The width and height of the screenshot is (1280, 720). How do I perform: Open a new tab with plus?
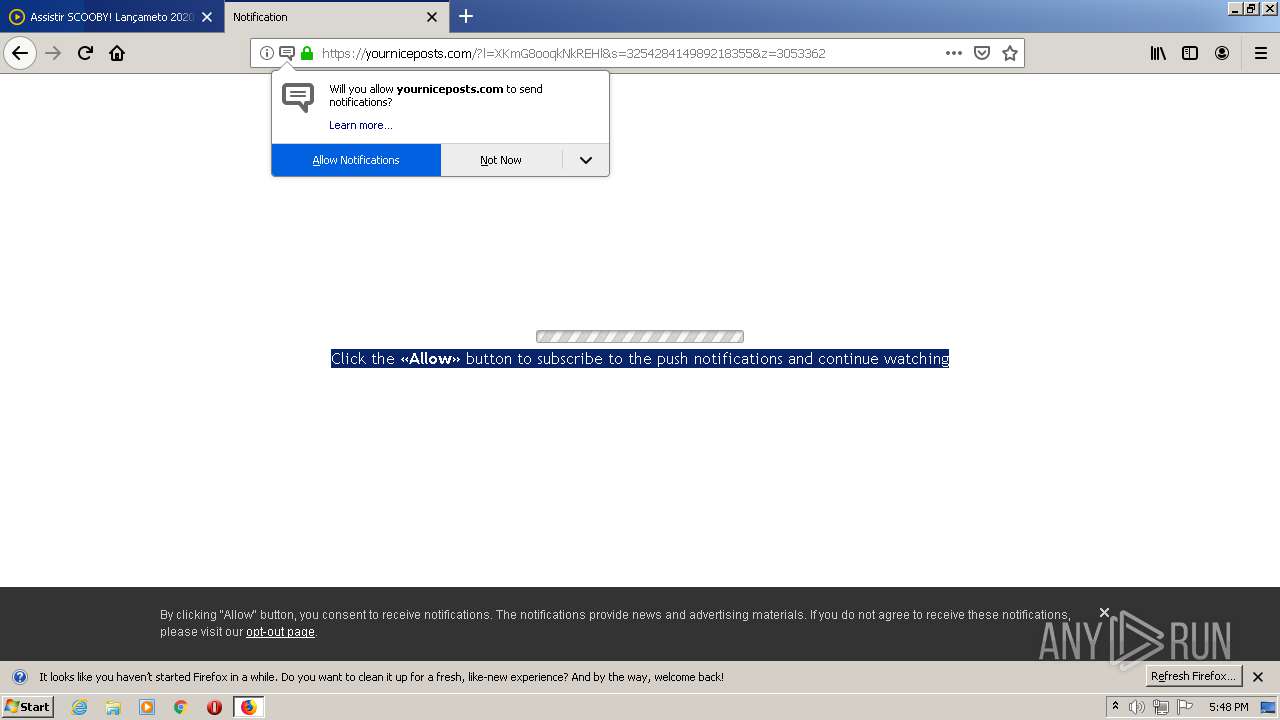pos(466,16)
